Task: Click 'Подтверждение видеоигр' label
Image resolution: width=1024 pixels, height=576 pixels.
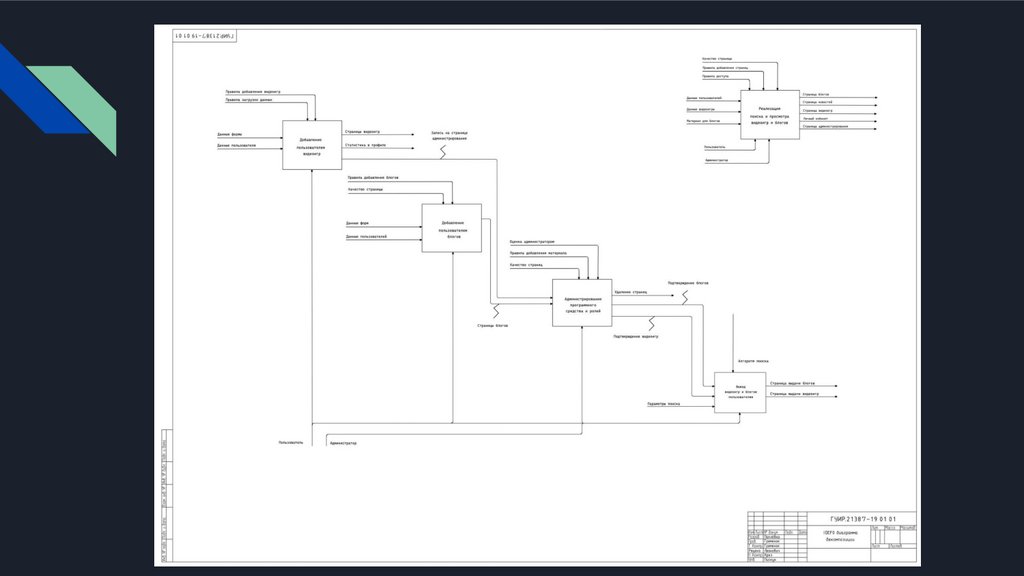Action: tap(636, 337)
